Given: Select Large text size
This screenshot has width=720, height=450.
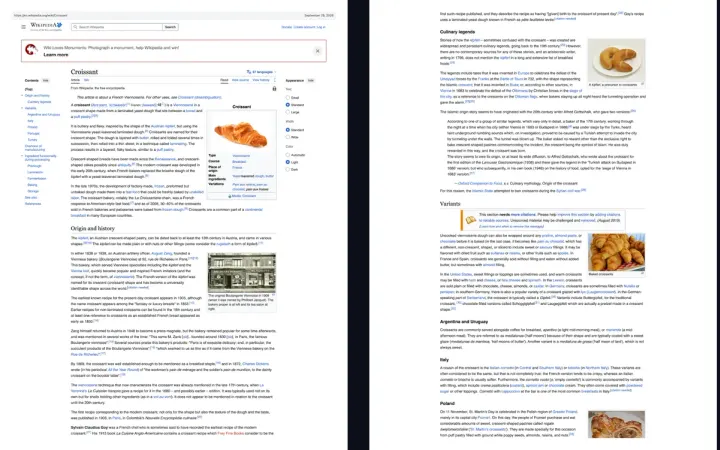Looking at the screenshot, I should coord(287,112).
